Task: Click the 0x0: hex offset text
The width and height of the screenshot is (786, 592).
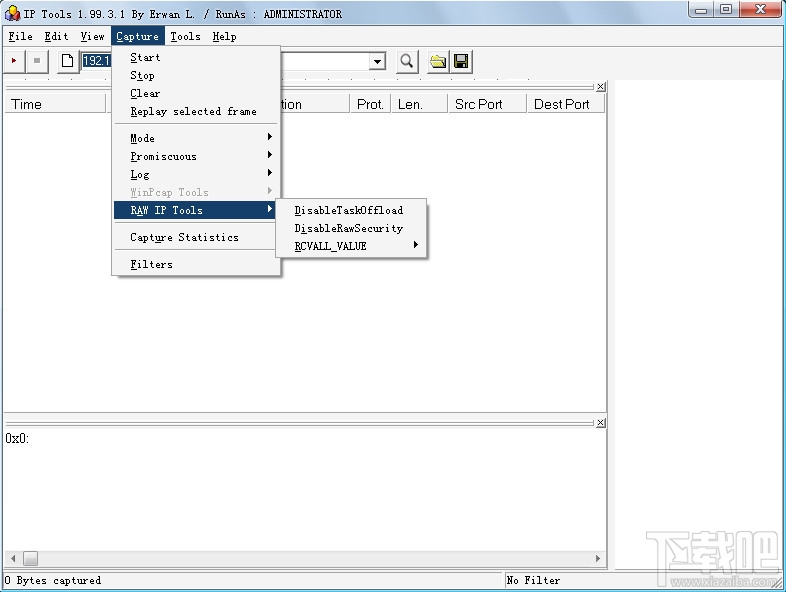Action: [x=17, y=439]
